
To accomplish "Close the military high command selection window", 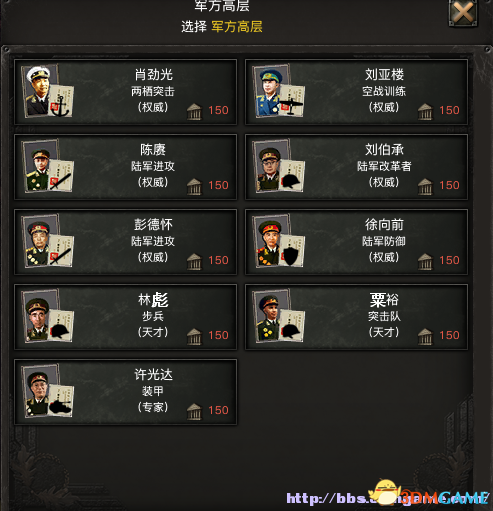I will (463, 13).
